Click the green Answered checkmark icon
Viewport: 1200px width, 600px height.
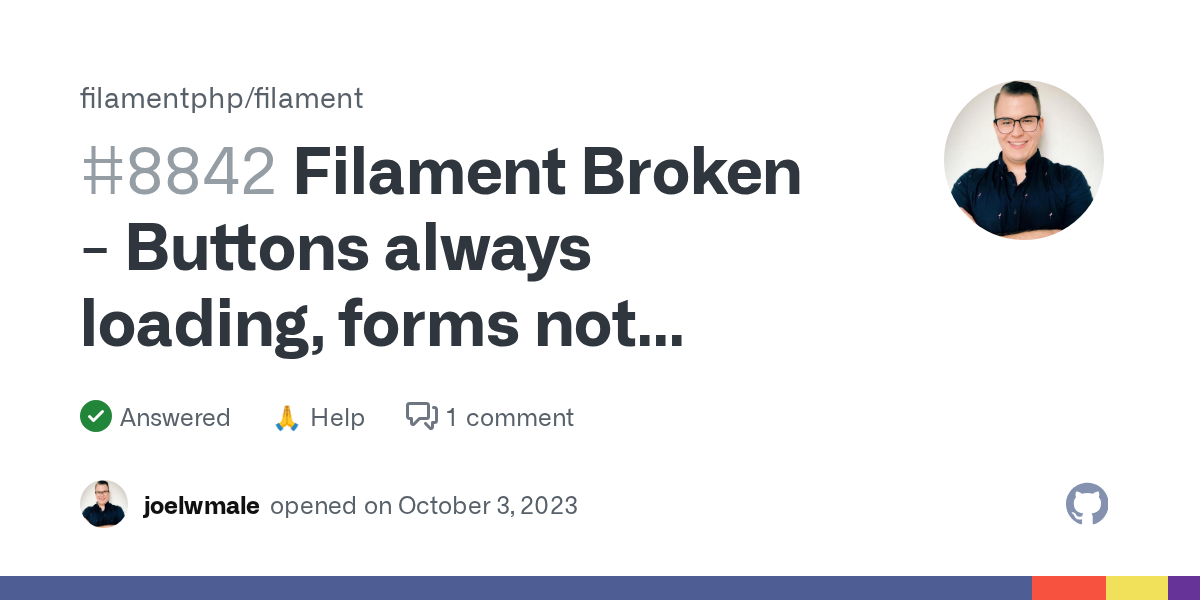[96, 417]
